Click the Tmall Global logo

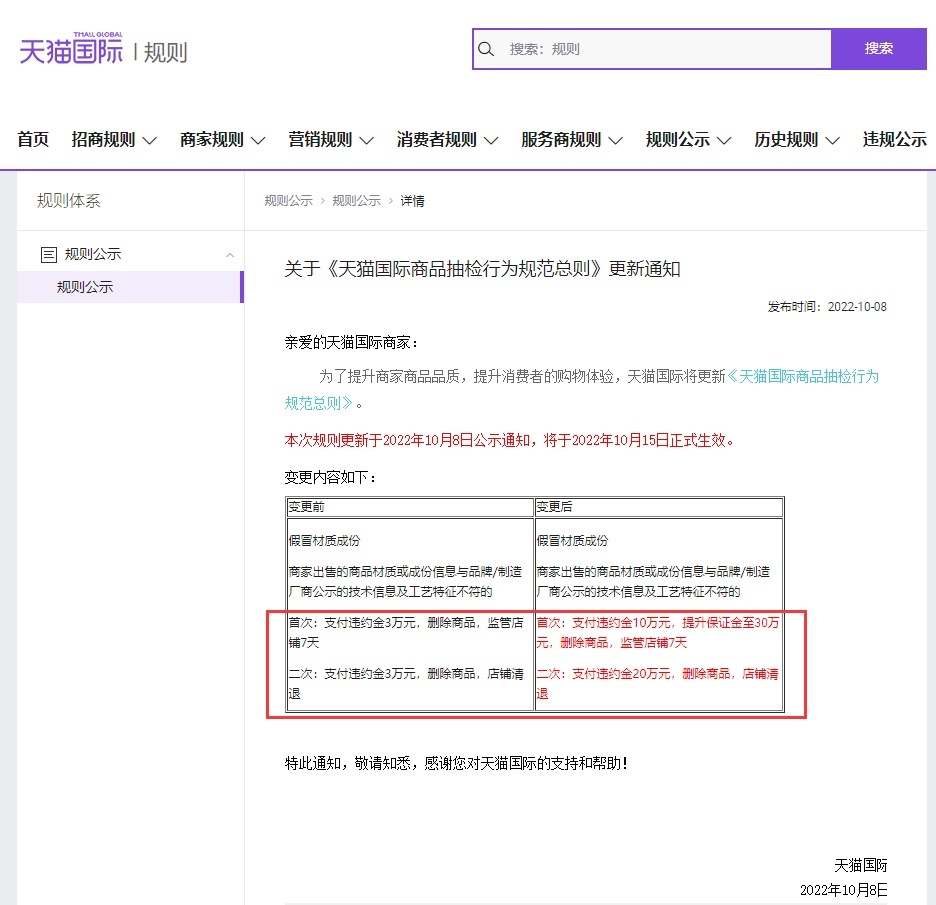[71, 48]
